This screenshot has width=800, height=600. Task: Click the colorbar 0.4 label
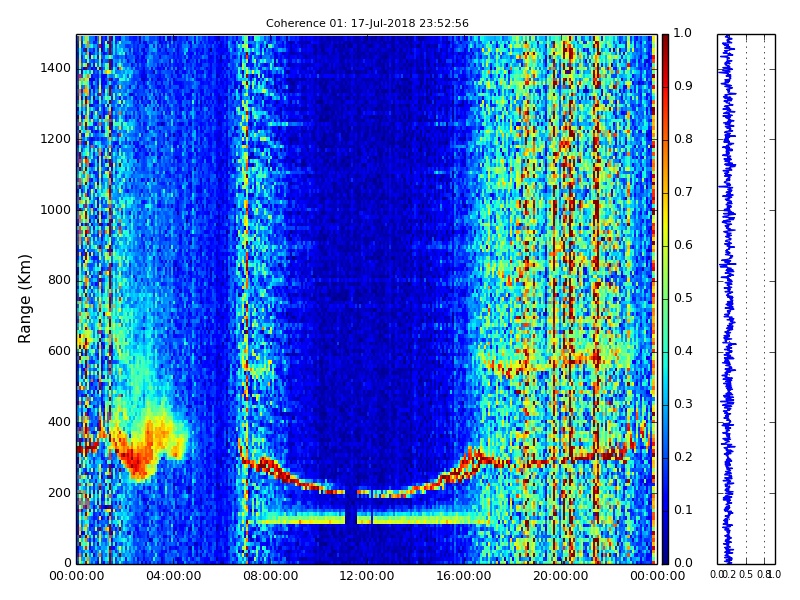pyautogui.click(x=683, y=351)
